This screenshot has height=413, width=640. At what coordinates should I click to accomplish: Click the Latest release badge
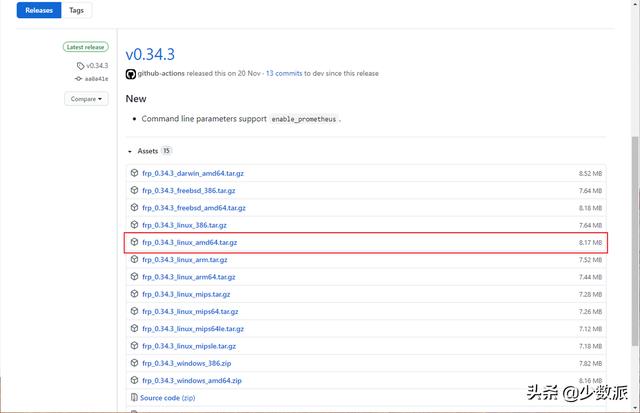(x=86, y=47)
